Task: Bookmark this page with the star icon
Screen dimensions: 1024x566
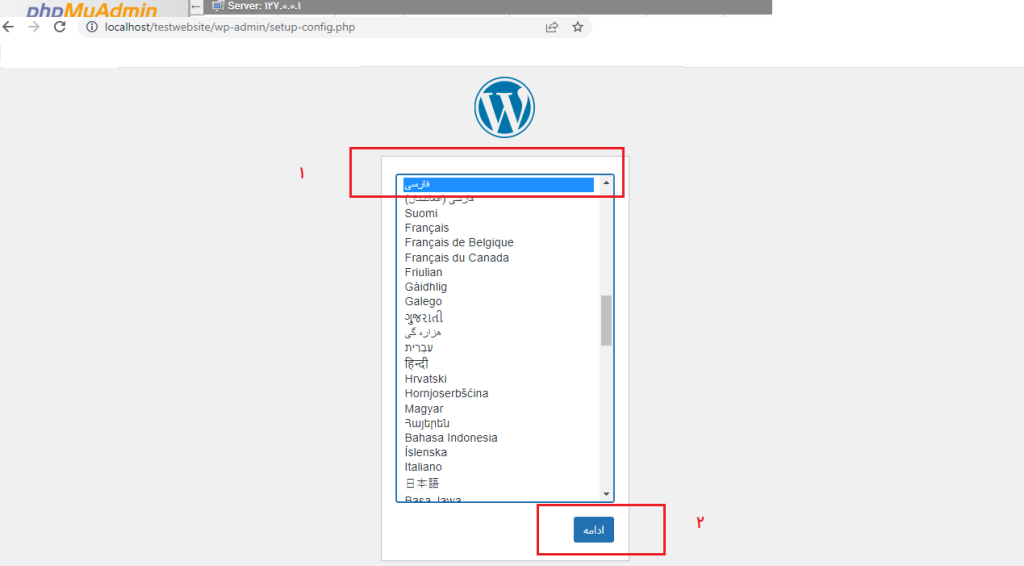Action: 577,27
